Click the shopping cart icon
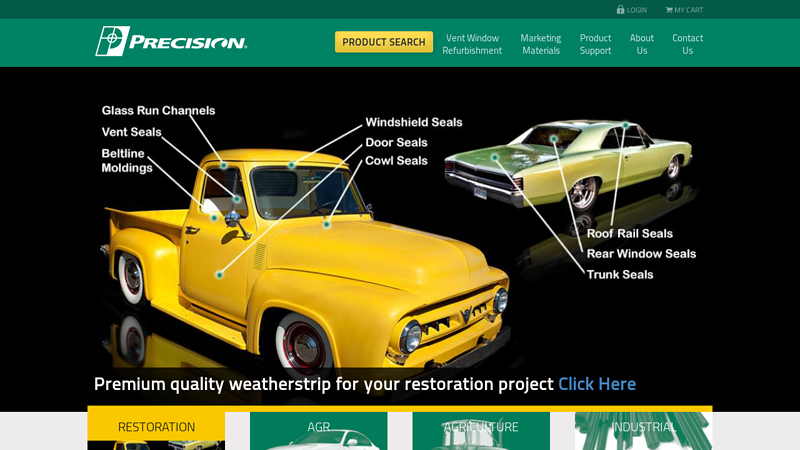The image size is (800, 450). pyautogui.click(x=669, y=10)
